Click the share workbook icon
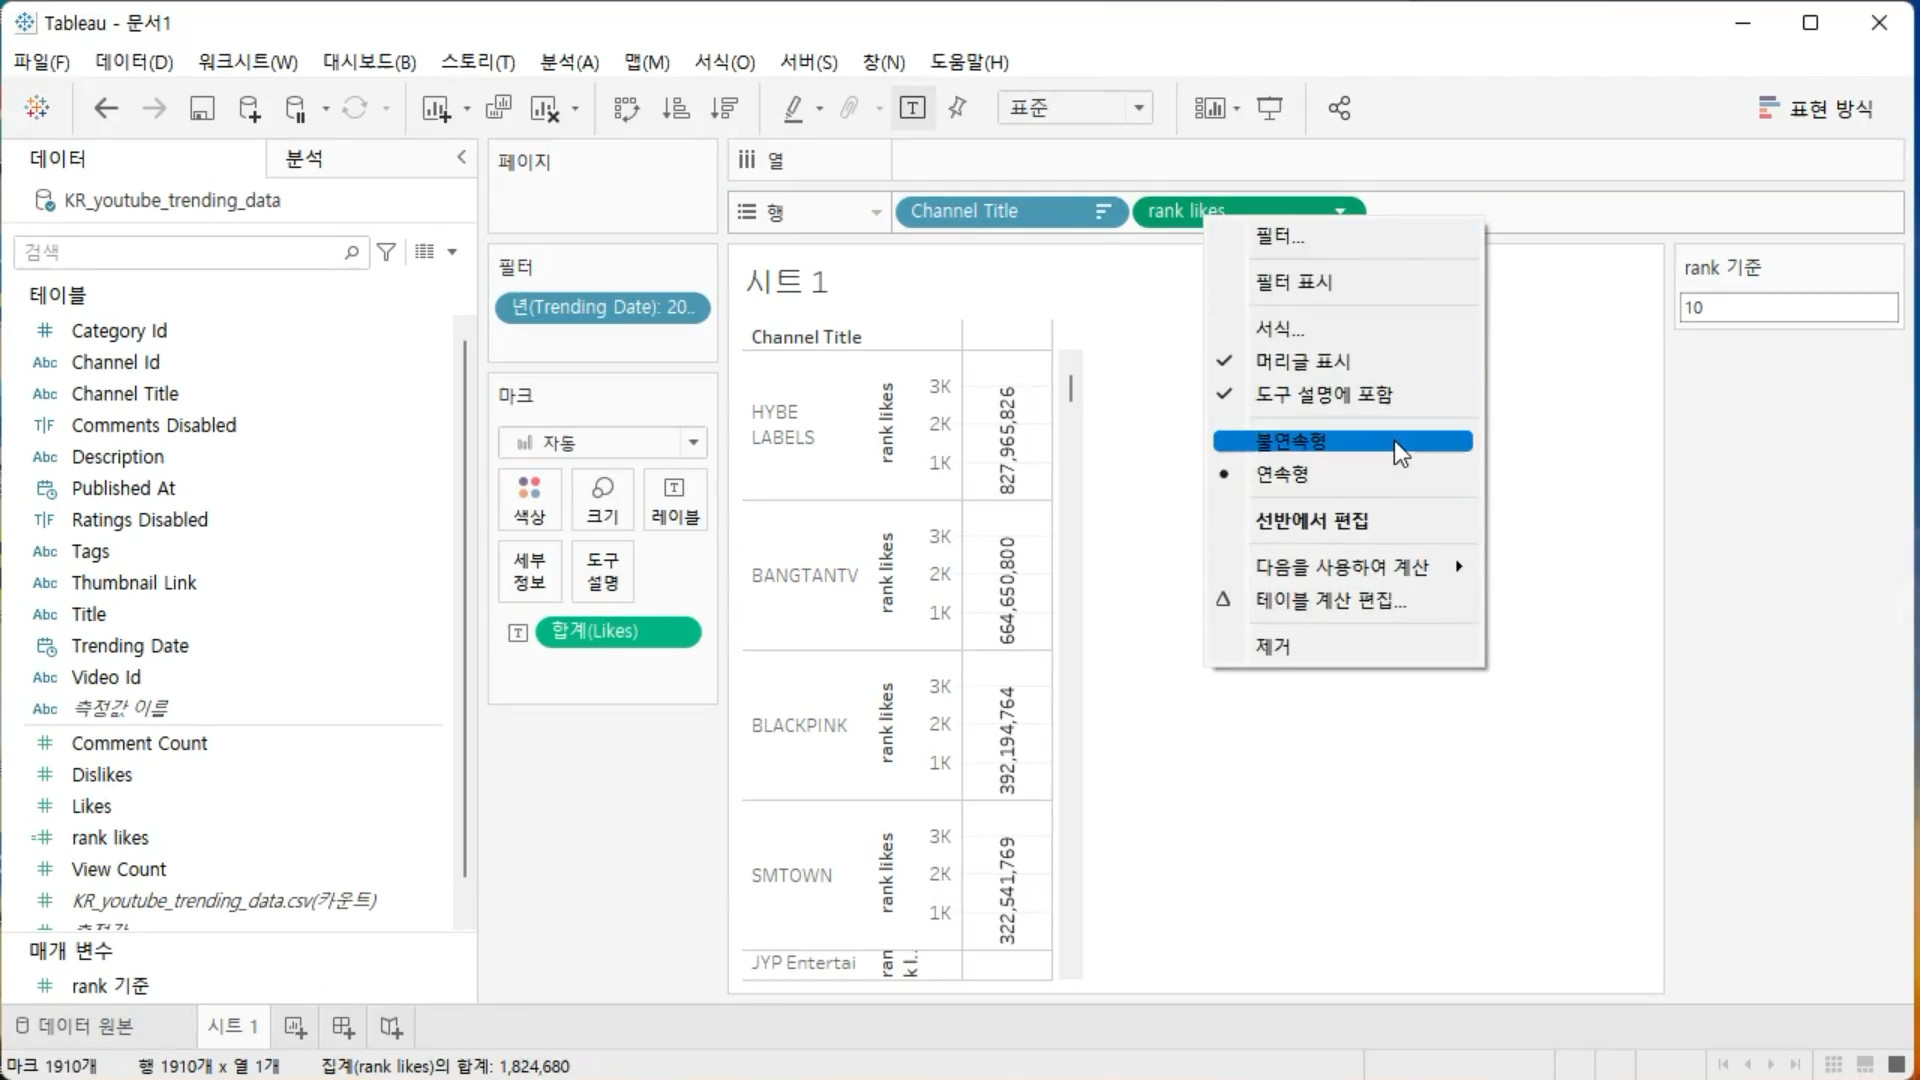Screen dimensions: 1920x1080 pos(1339,108)
